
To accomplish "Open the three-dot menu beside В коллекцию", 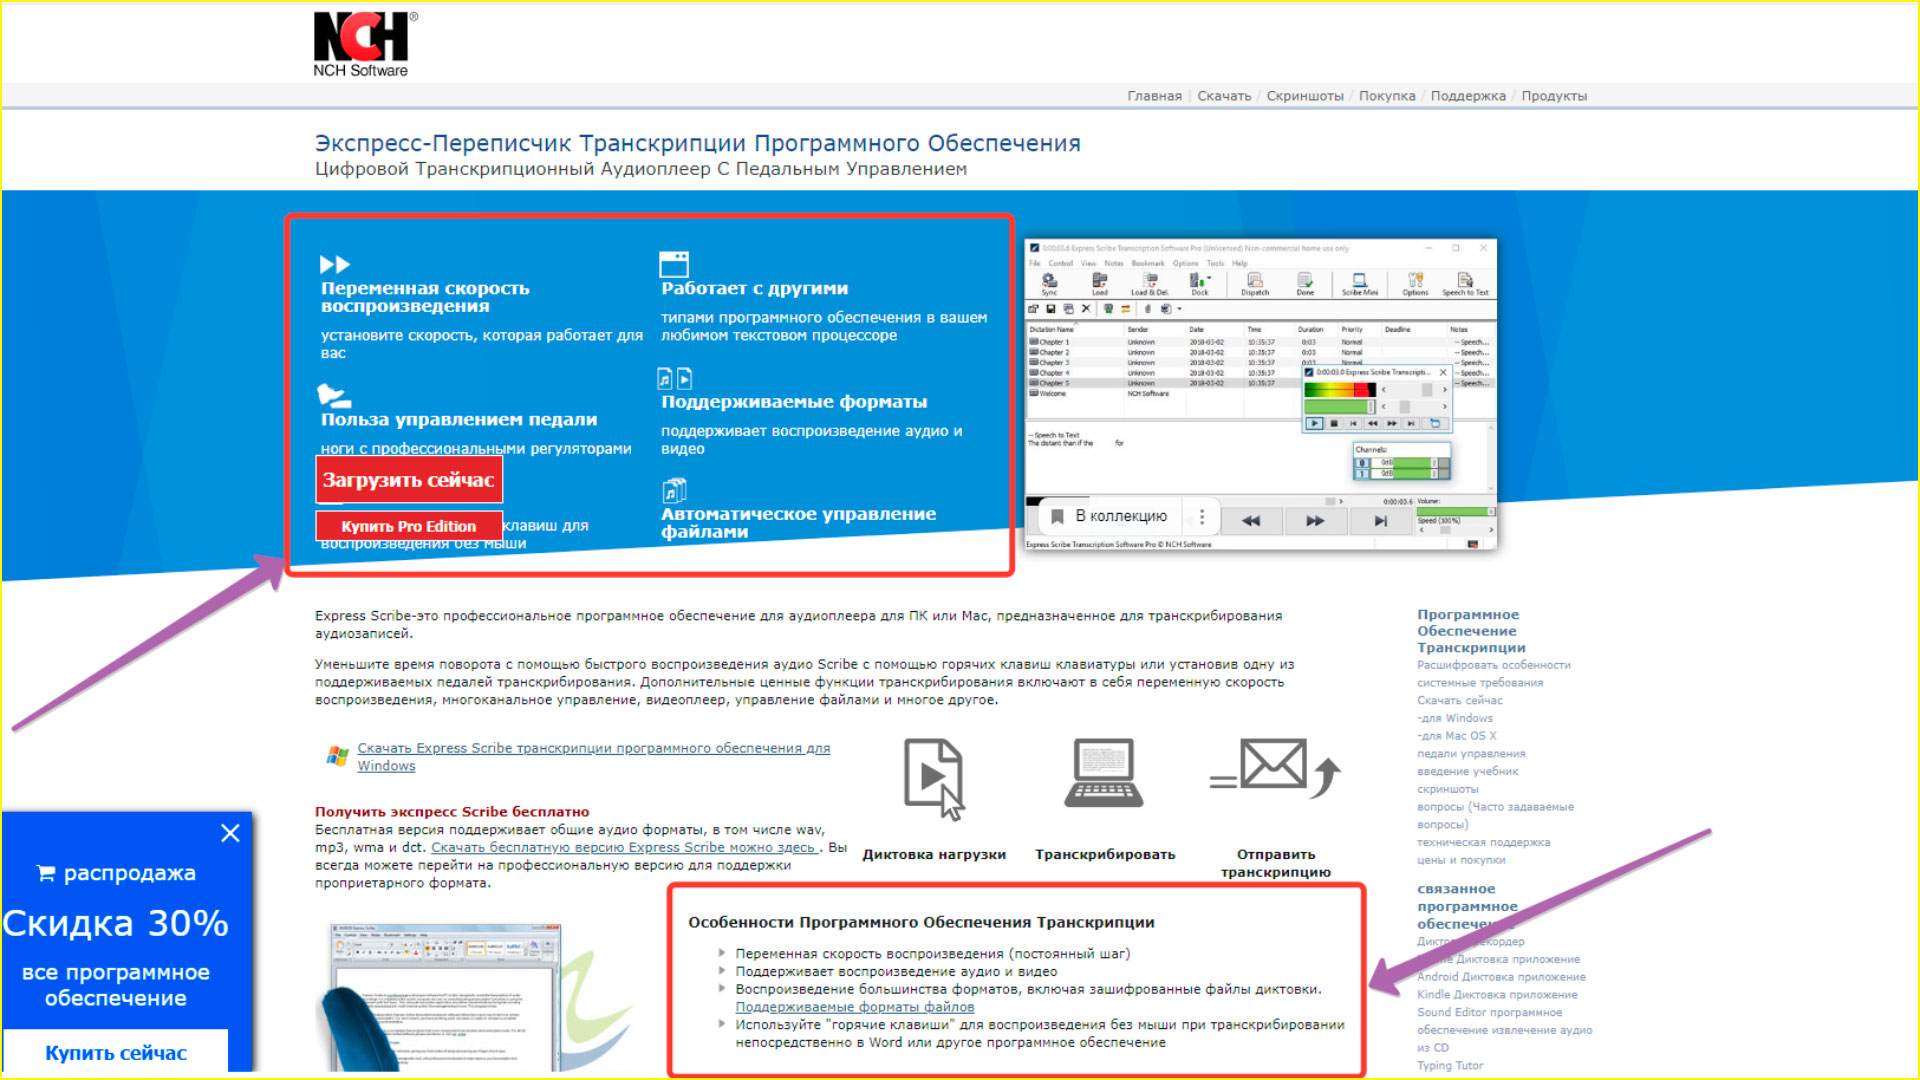I will click(x=1202, y=517).
